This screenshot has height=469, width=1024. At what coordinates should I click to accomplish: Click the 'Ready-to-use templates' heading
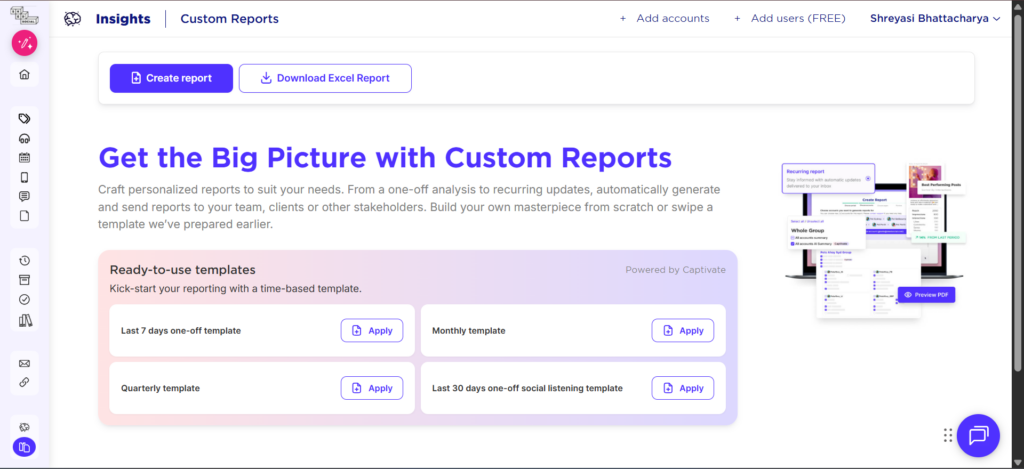[182, 270]
